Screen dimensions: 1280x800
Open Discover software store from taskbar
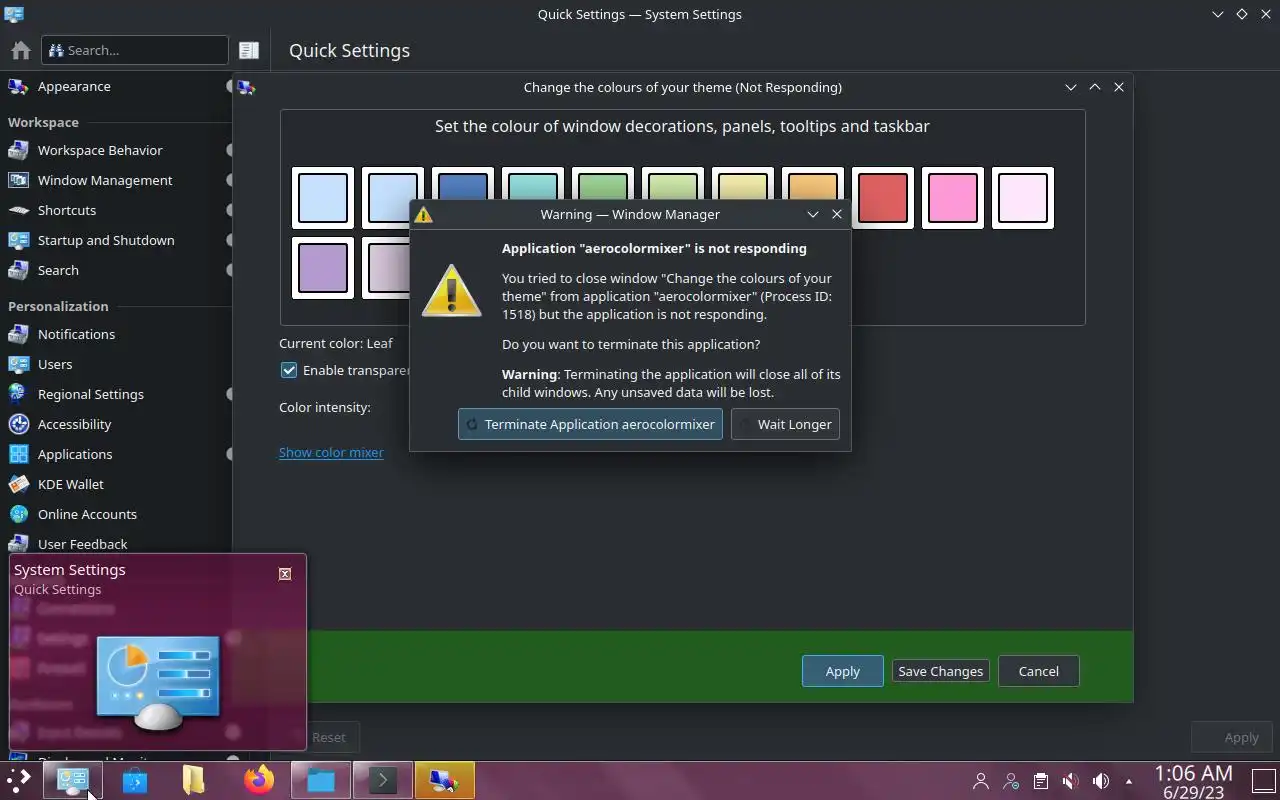coord(135,780)
